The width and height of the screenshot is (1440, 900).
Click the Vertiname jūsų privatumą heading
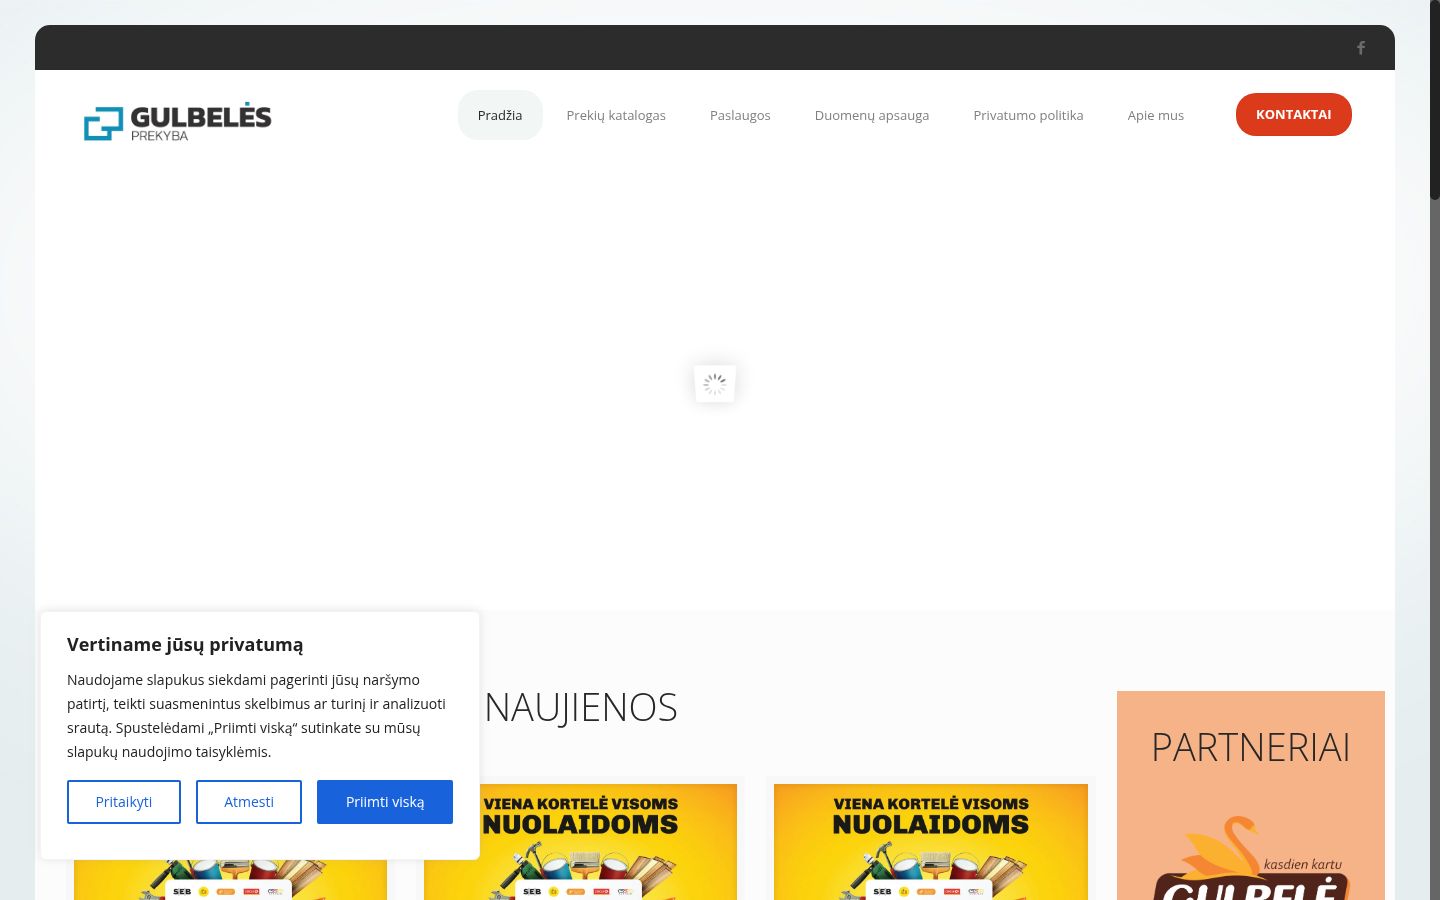(185, 645)
